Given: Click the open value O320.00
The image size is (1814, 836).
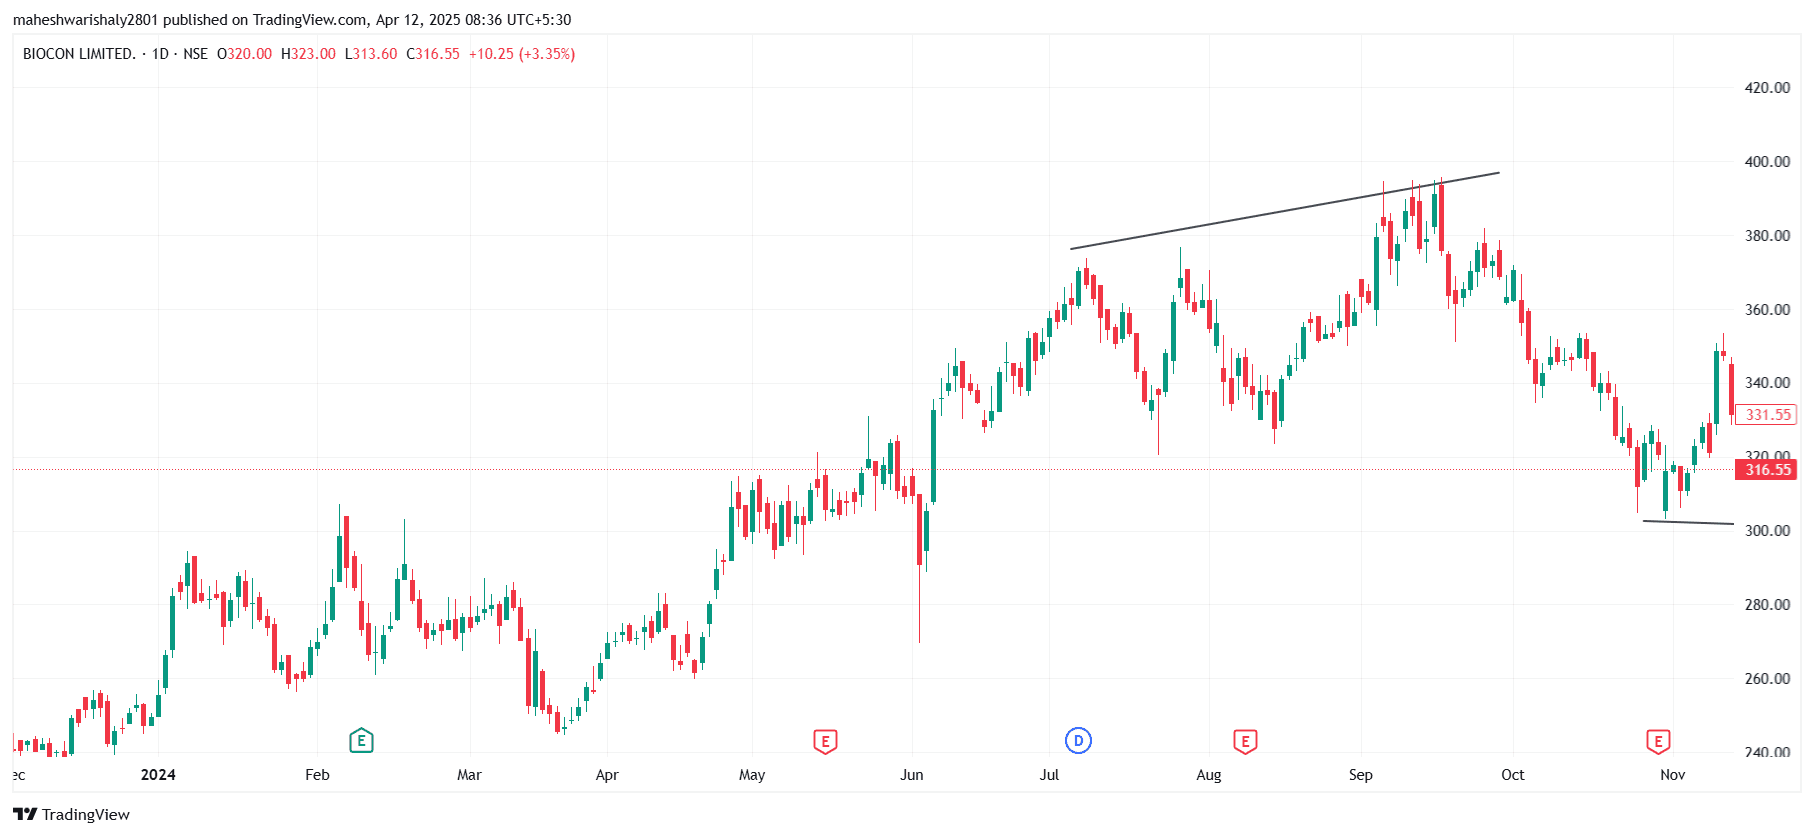Looking at the screenshot, I should (244, 54).
